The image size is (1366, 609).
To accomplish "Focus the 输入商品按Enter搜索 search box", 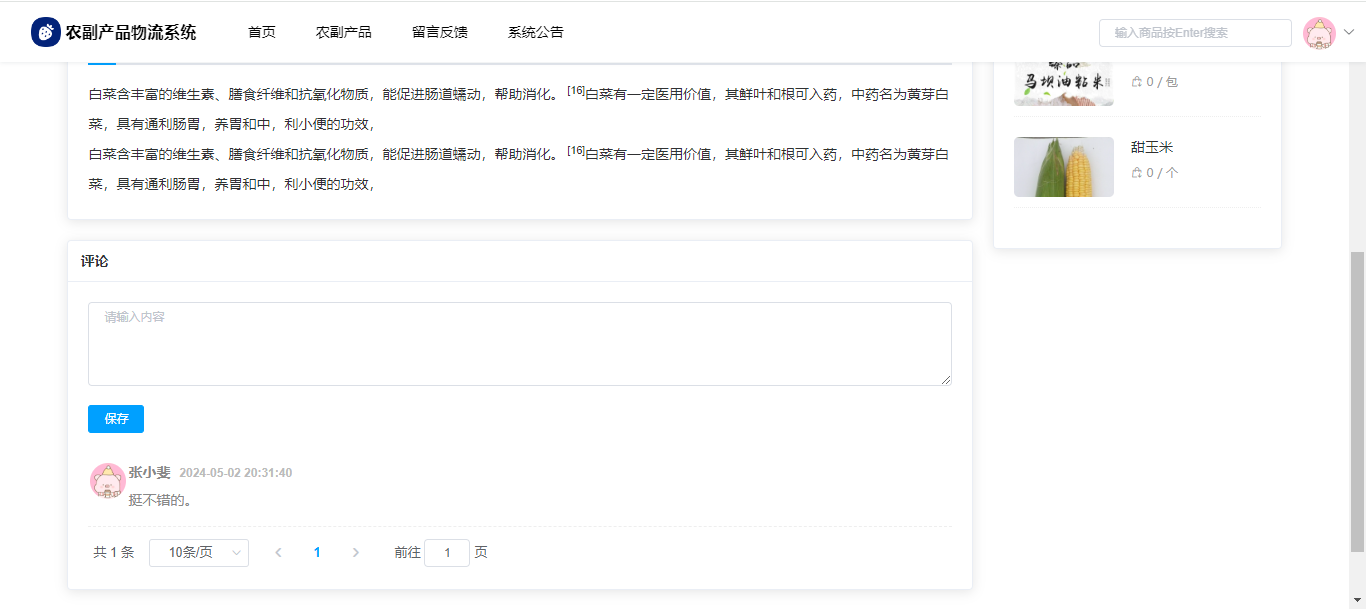I will coord(1195,33).
